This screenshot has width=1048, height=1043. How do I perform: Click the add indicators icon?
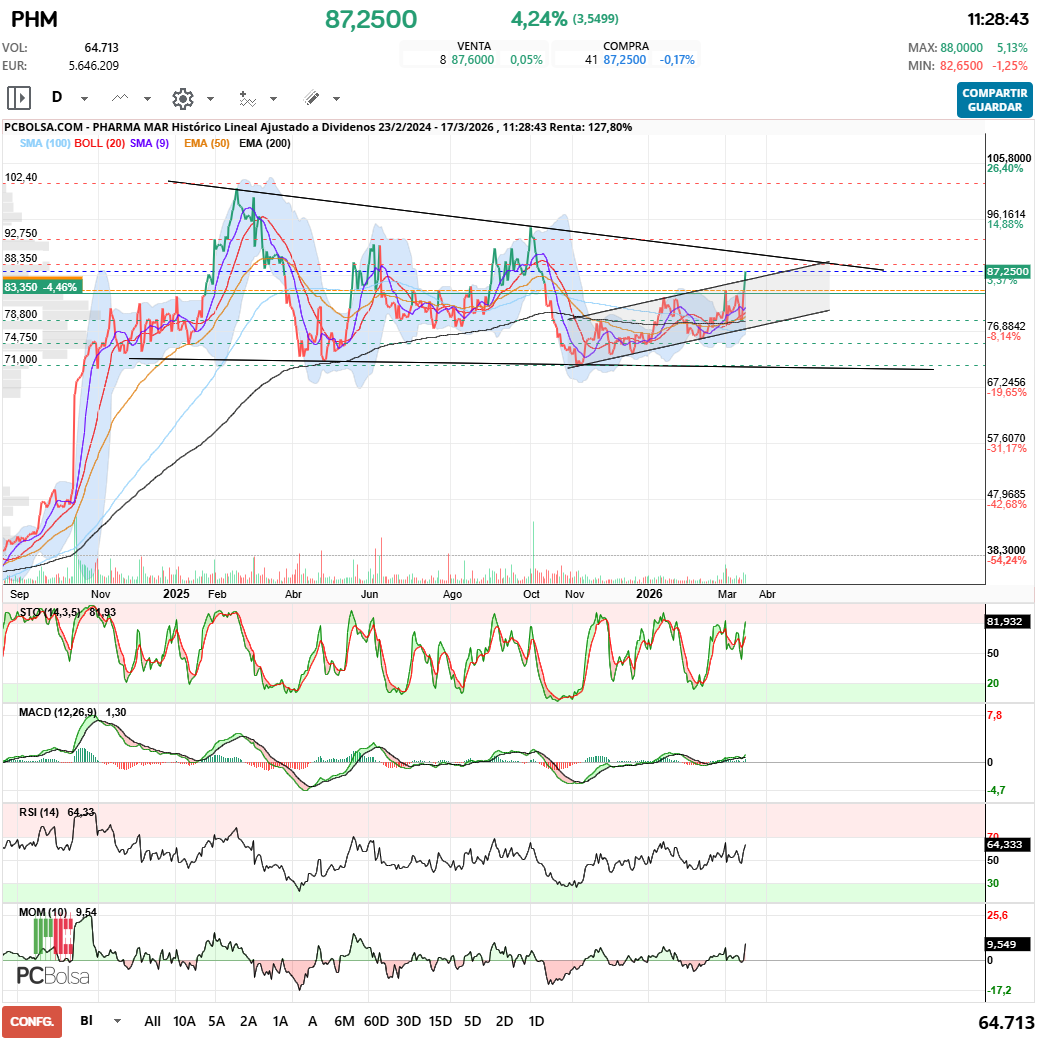[x=247, y=98]
